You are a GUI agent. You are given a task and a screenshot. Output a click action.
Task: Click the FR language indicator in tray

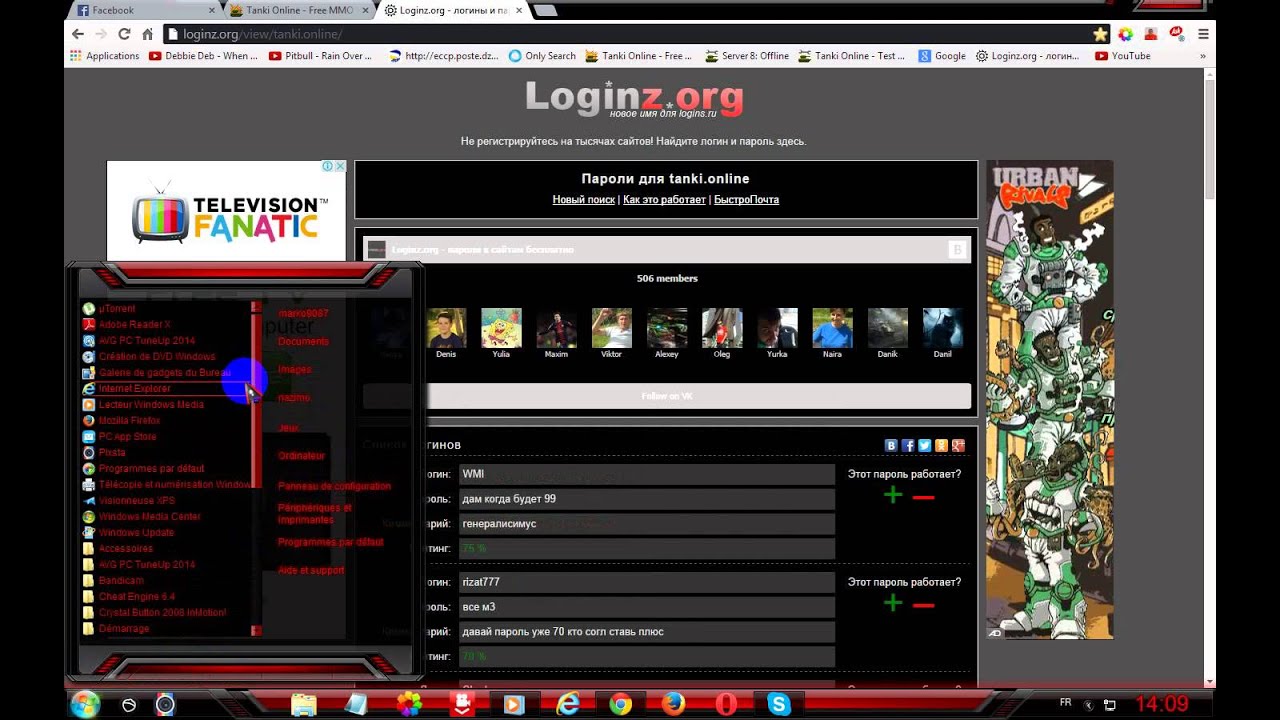pos(1065,703)
